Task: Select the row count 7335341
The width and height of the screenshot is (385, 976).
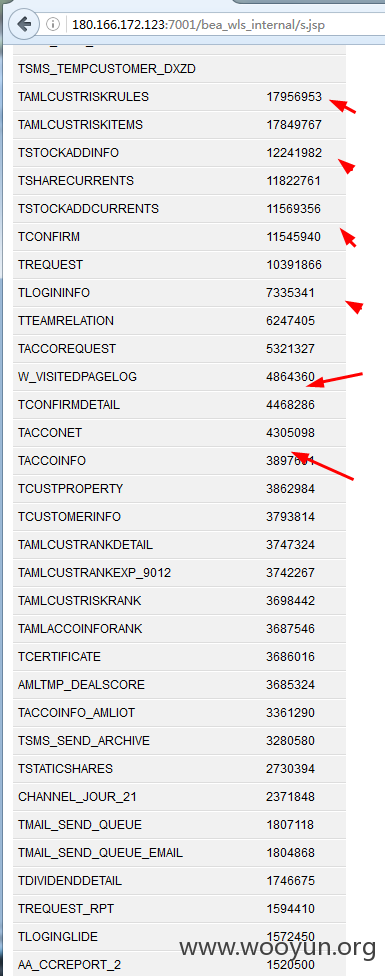Action: point(290,293)
